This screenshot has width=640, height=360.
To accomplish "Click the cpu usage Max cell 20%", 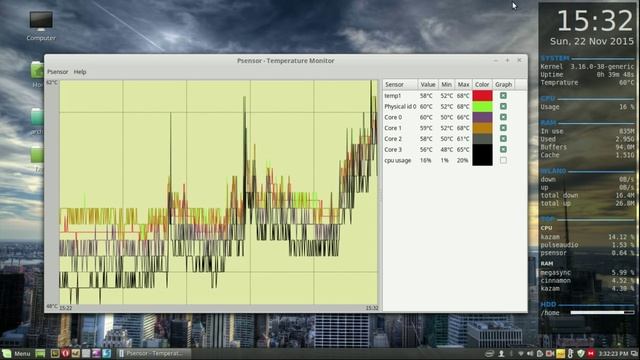I will coord(462,160).
